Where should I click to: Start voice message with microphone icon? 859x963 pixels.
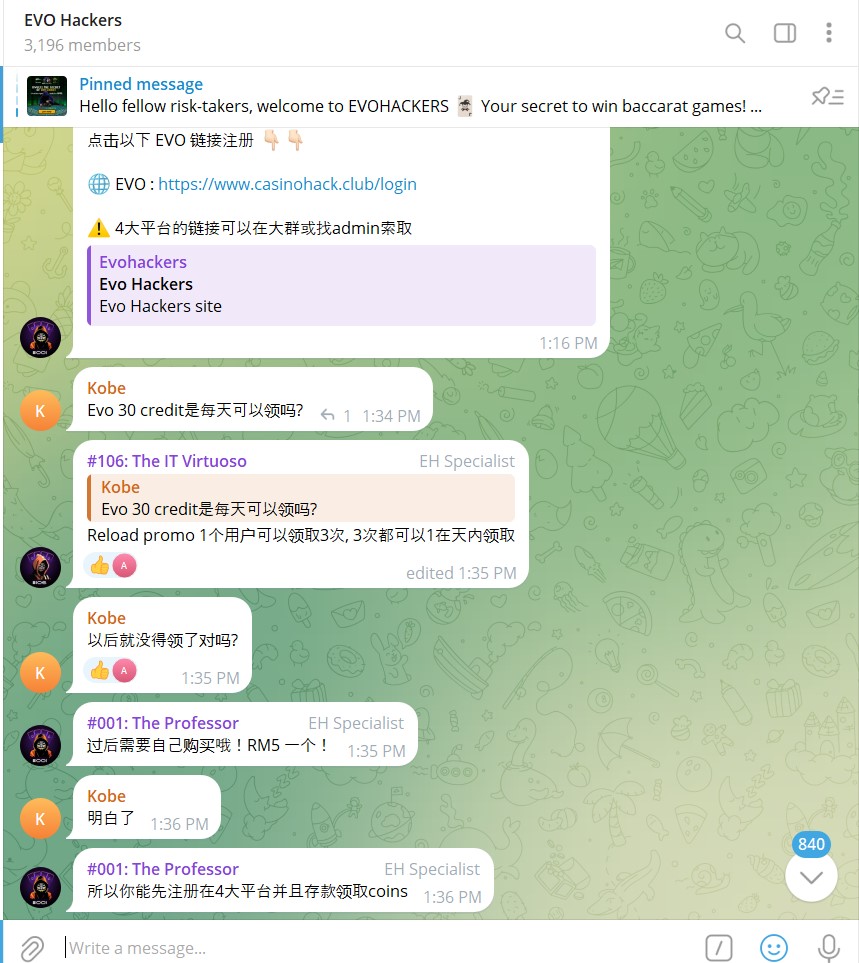coord(828,948)
